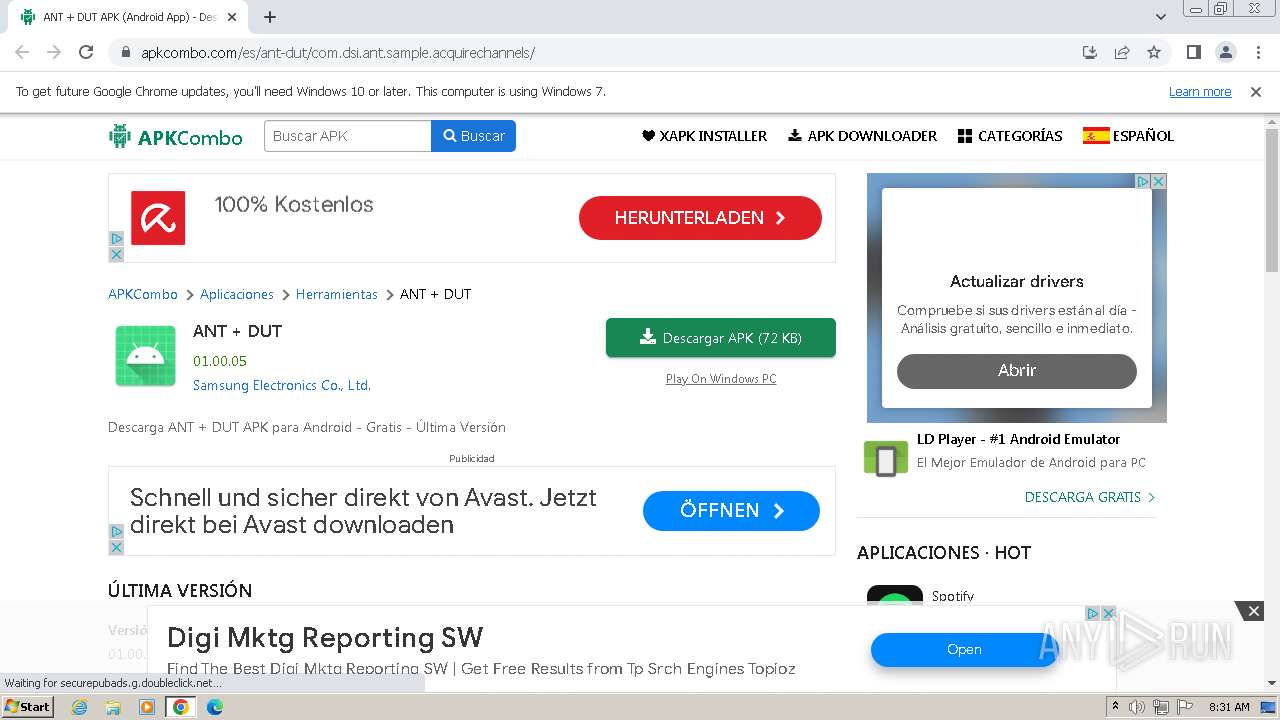Close the Actualizar drivers sidebar ad
Image resolution: width=1280 pixels, height=720 pixels.
(x=1159, y=181)
